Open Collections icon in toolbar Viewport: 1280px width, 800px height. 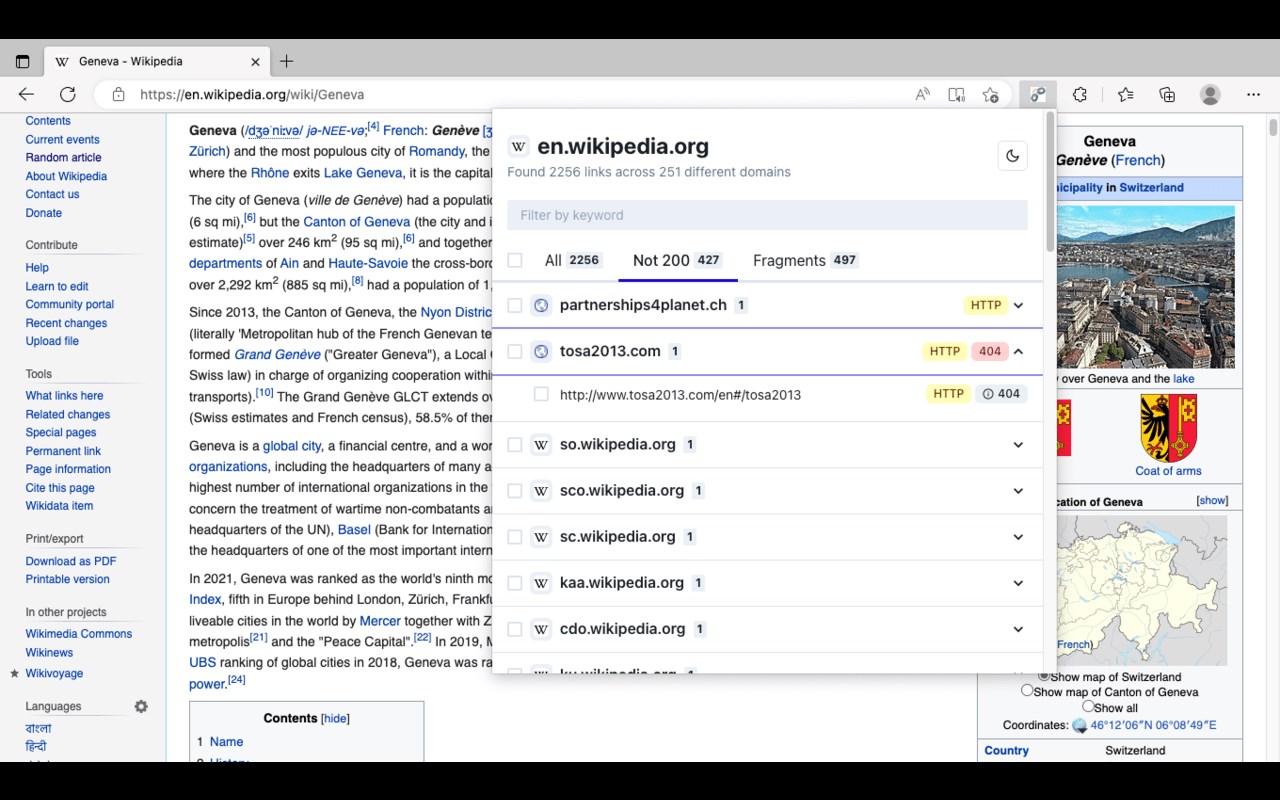click(1167, 95)
